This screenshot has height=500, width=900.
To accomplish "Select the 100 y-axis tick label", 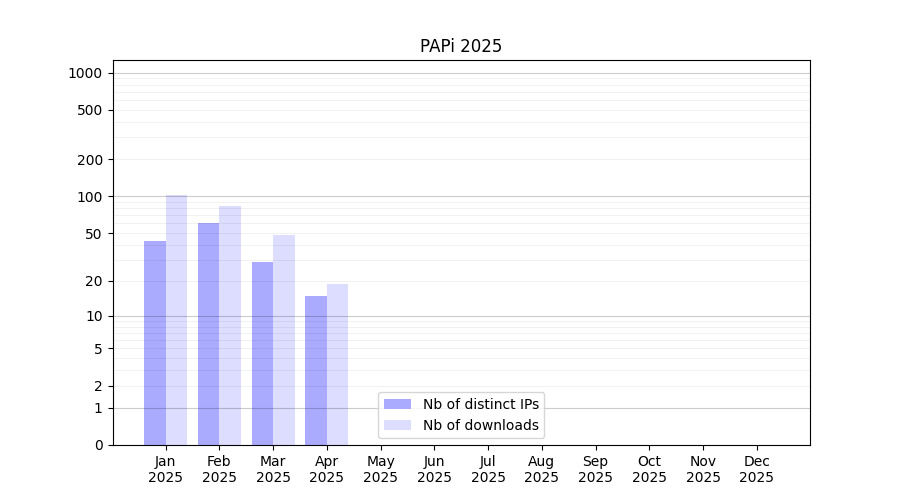I will 90,197.
